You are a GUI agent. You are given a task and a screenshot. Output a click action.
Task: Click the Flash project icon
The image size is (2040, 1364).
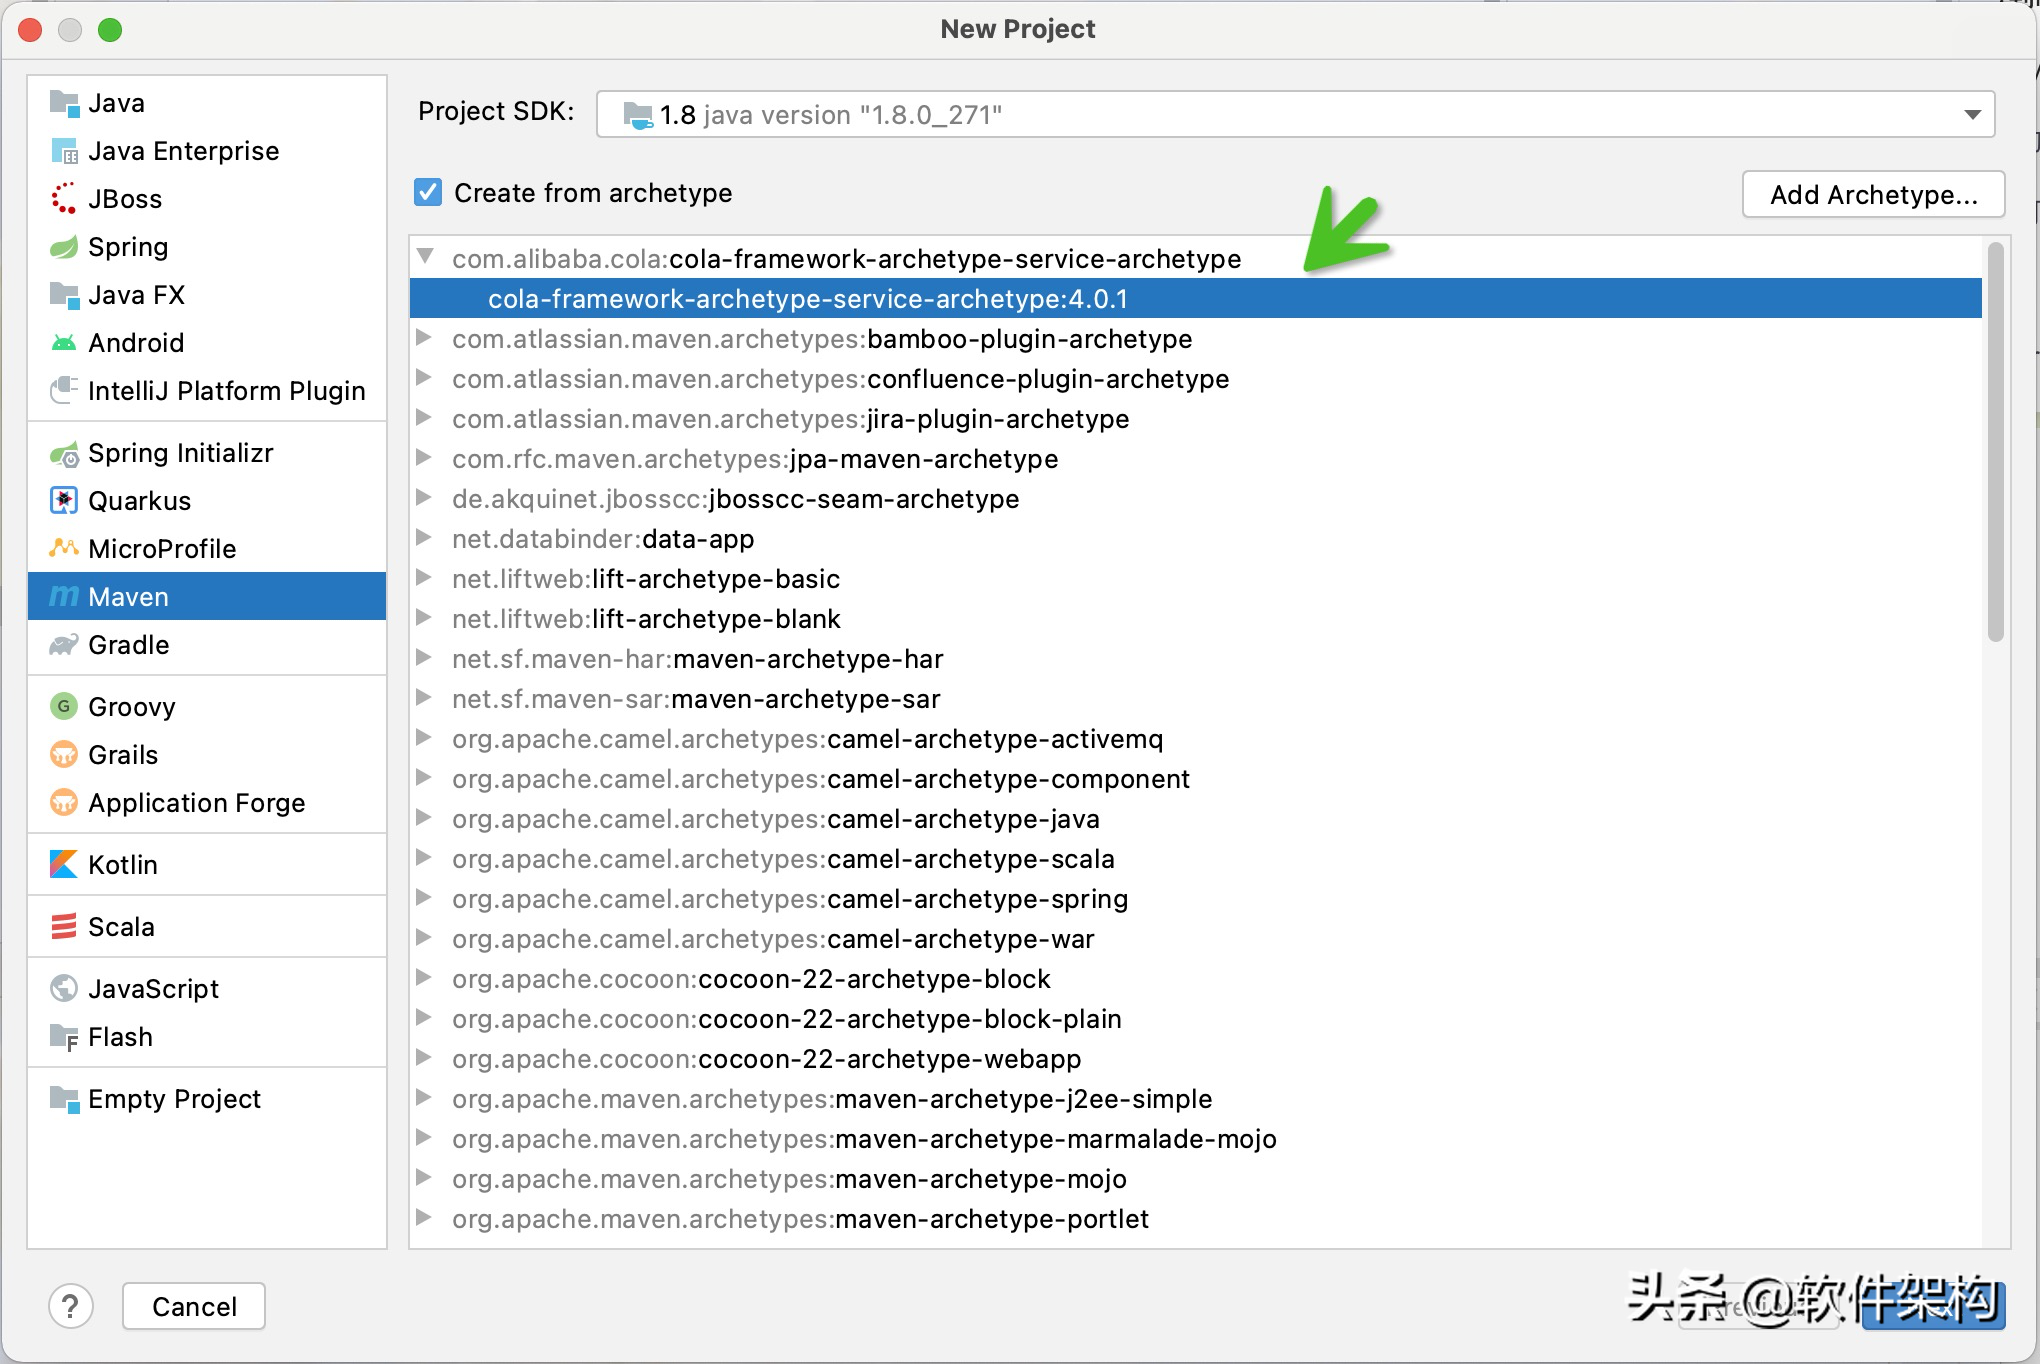64,1037
